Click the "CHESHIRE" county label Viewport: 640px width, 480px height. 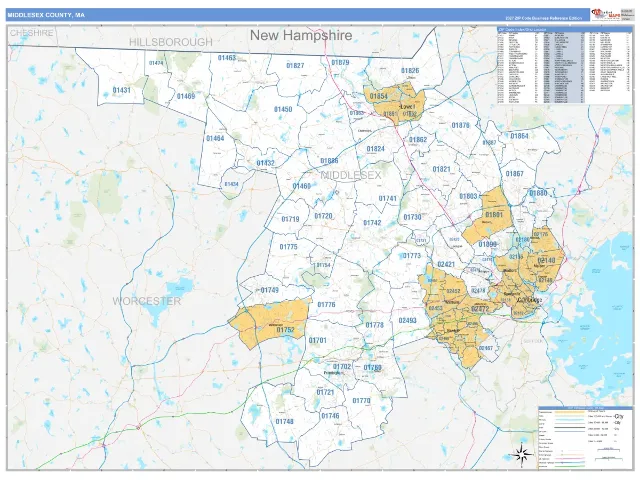tap(31, 33)
